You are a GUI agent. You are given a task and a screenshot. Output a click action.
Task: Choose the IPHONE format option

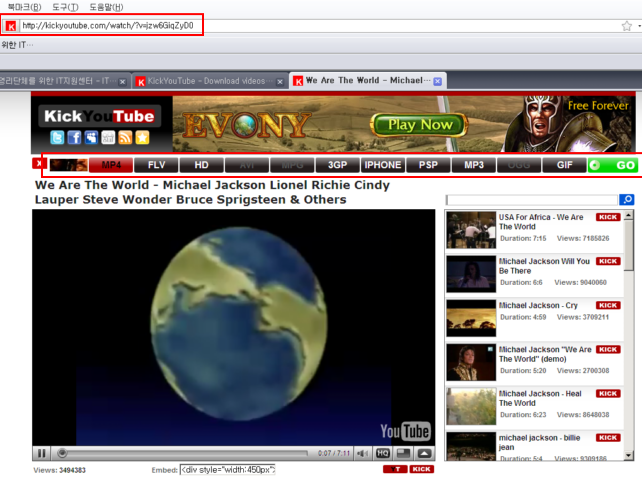click(382, 165)
